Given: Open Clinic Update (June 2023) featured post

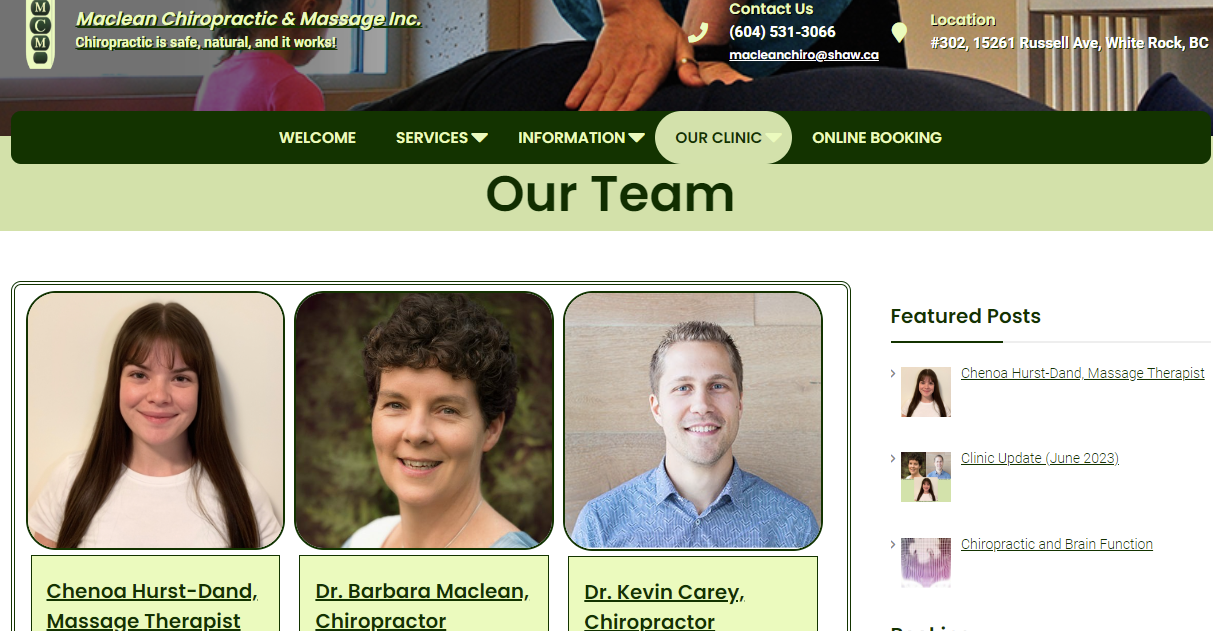Looking at the screenshot, I should (x=1040, y=458).
